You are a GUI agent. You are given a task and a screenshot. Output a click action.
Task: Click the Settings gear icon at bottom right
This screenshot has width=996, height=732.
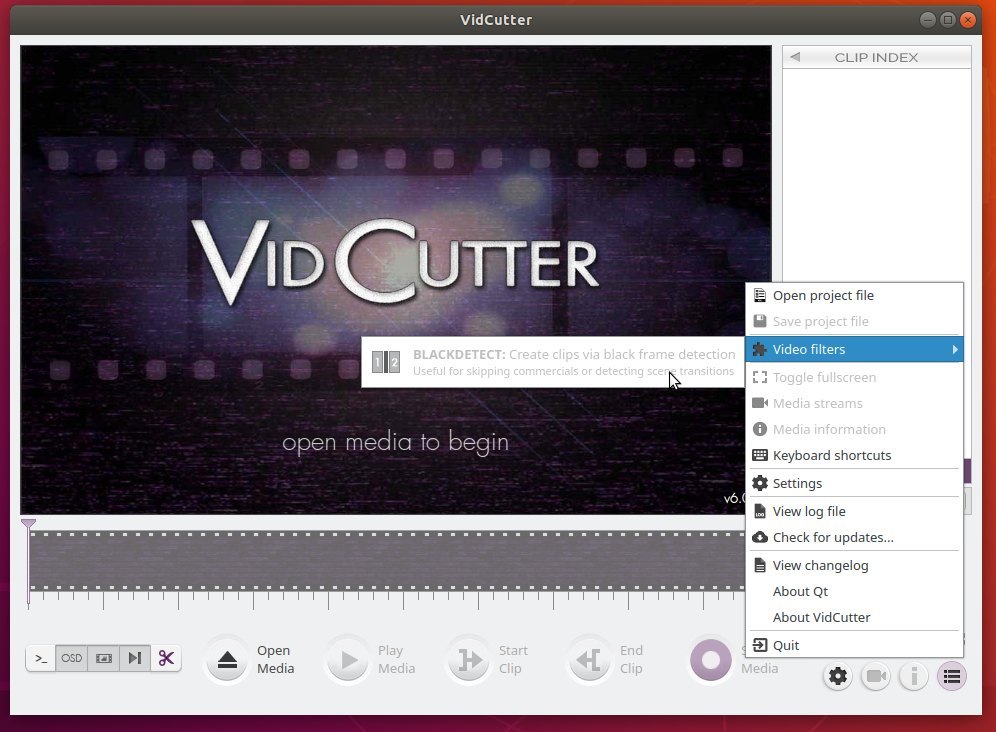click(x=837, y=676)
